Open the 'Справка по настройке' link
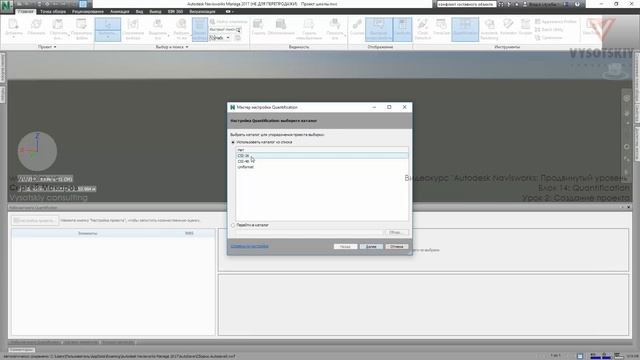Image resolution: width=640 pixels, height=360 pixels. click(249, 246)
